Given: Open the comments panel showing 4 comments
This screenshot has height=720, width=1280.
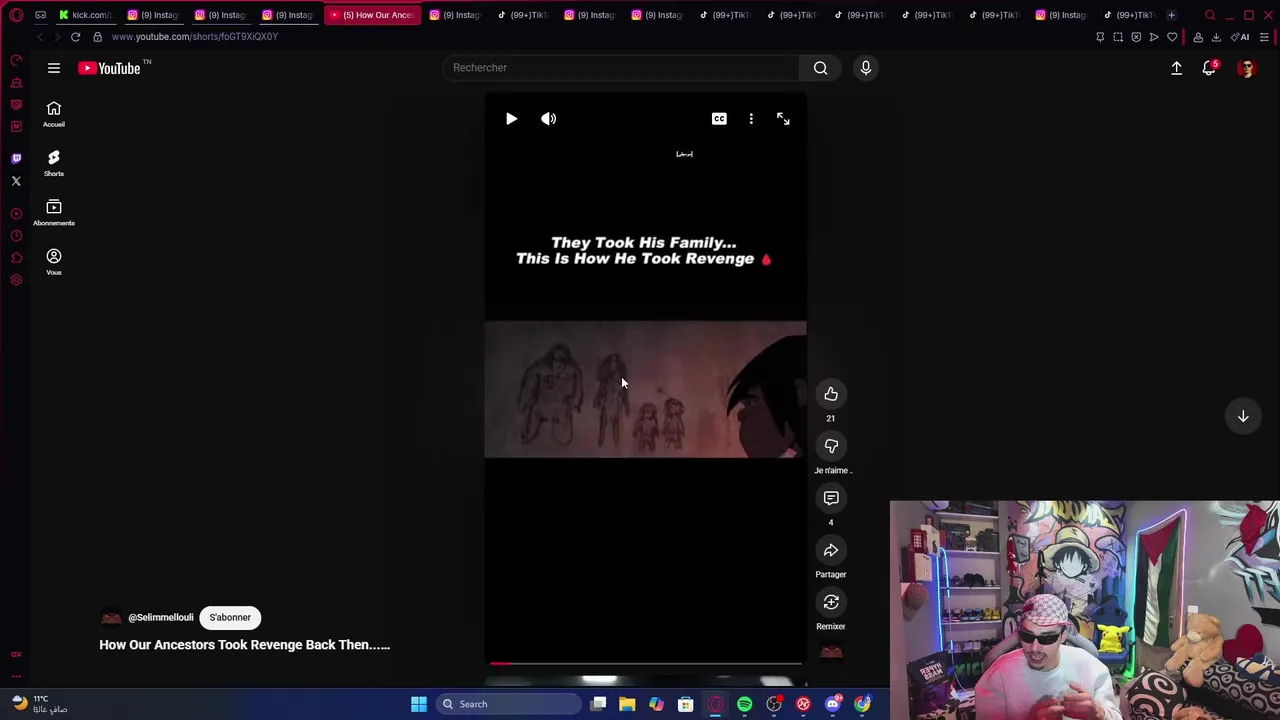Looking at the screenshot, I should point(831,498).
